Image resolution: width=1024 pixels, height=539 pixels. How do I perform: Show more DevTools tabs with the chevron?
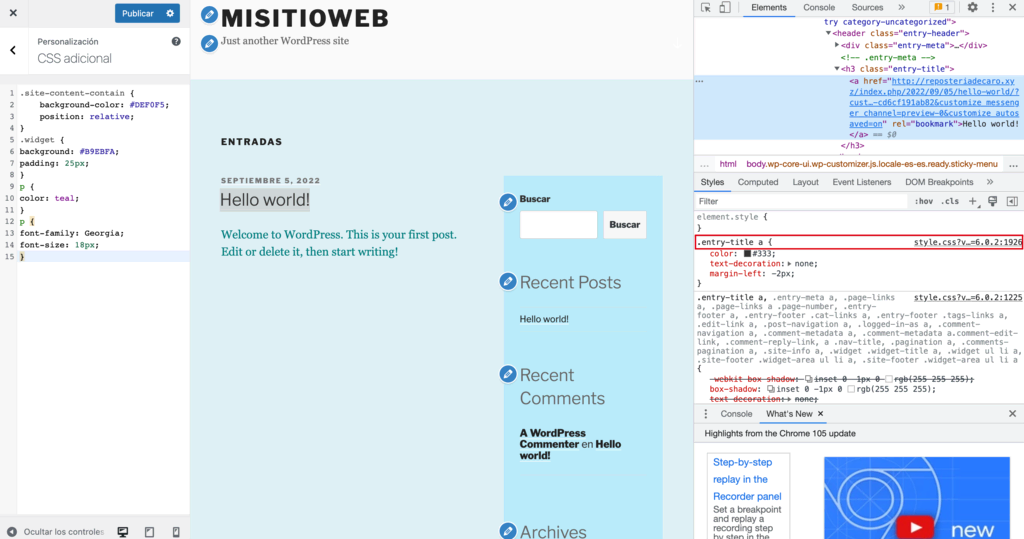(901, 7)
